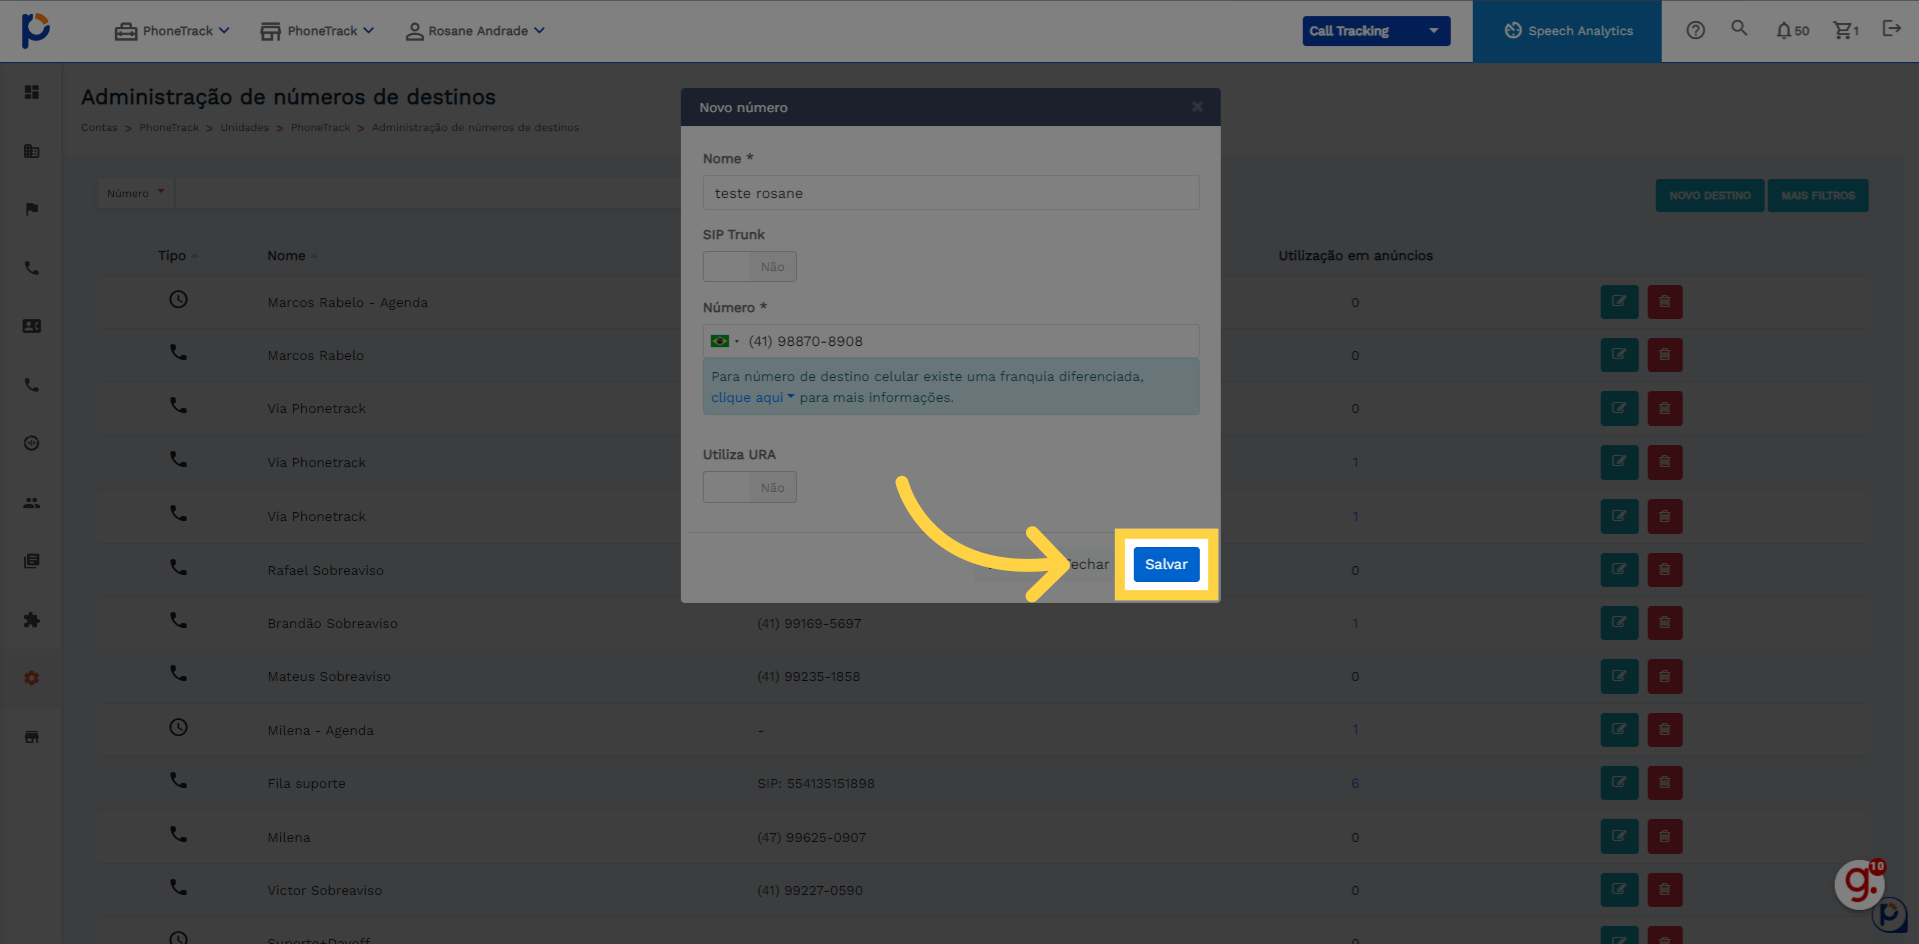Click the logout icon in top bar
Viewport: 1919px width, 944px height.
pyautogui.click(x=1891, y=29)
